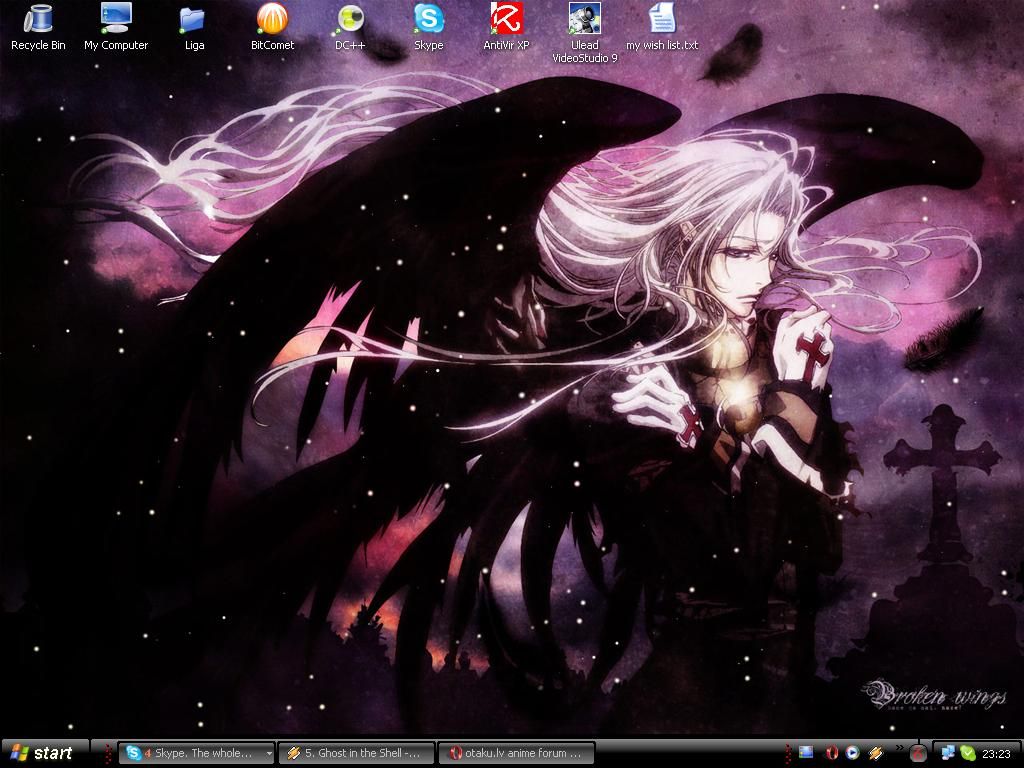Expand hidden quick launch items chevron

click(899, 748)
